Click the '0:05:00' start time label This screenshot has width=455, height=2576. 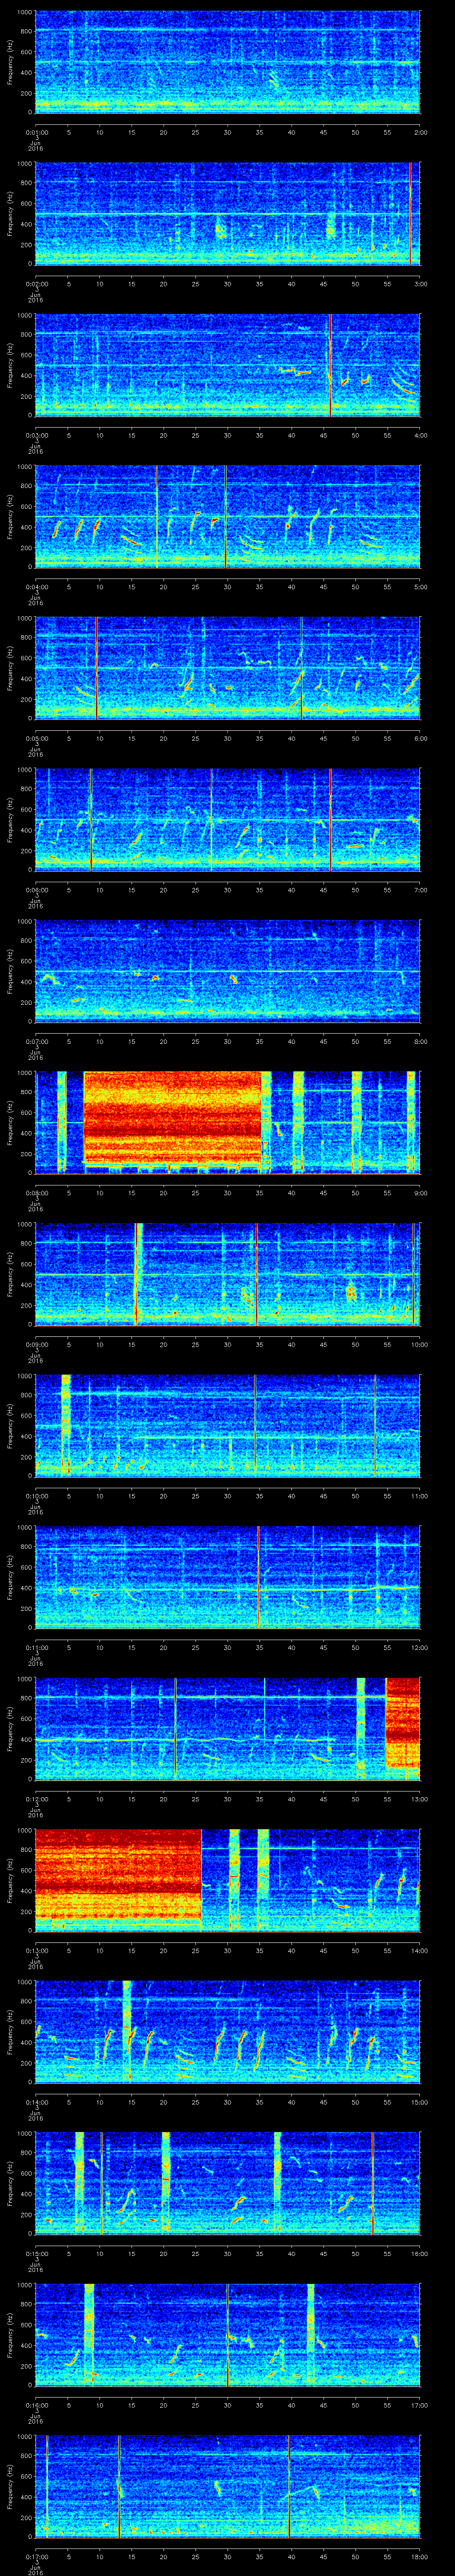(36, 738)
